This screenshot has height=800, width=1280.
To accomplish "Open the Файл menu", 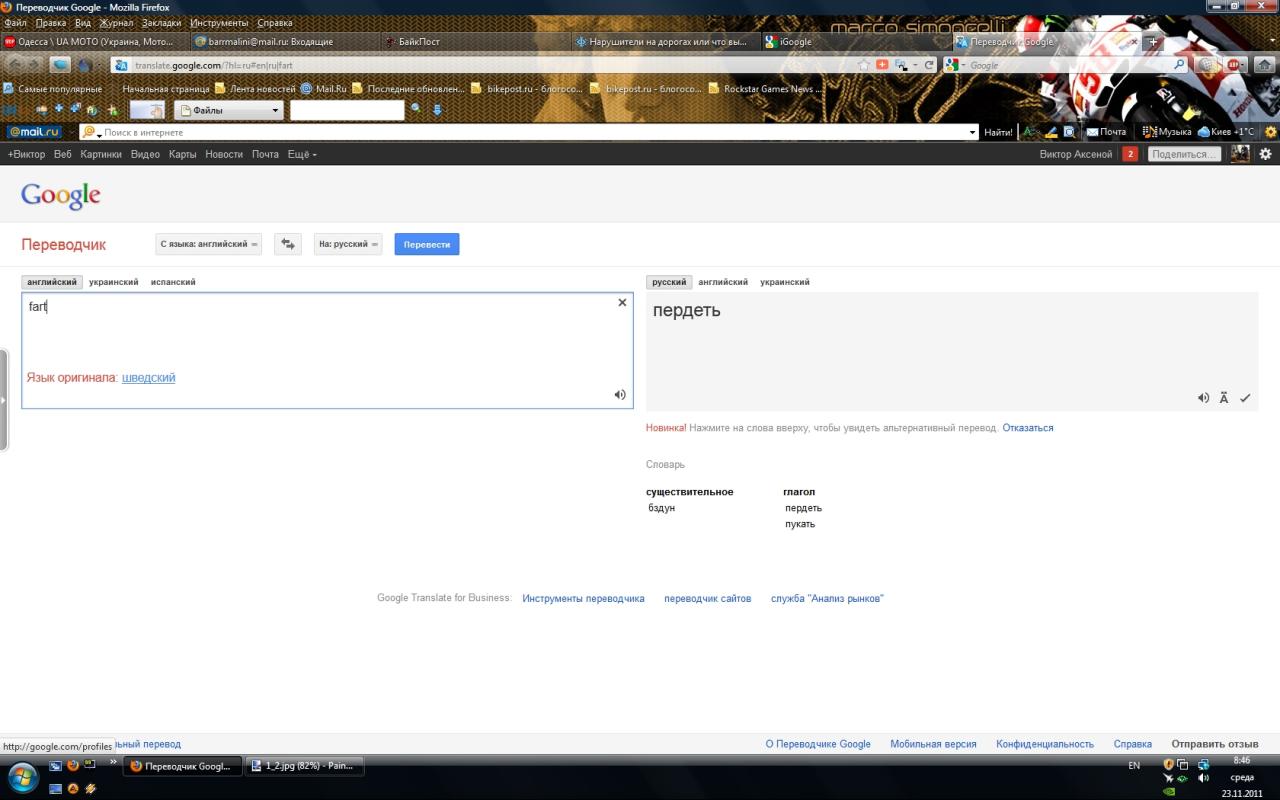I will tap(15, 22).
